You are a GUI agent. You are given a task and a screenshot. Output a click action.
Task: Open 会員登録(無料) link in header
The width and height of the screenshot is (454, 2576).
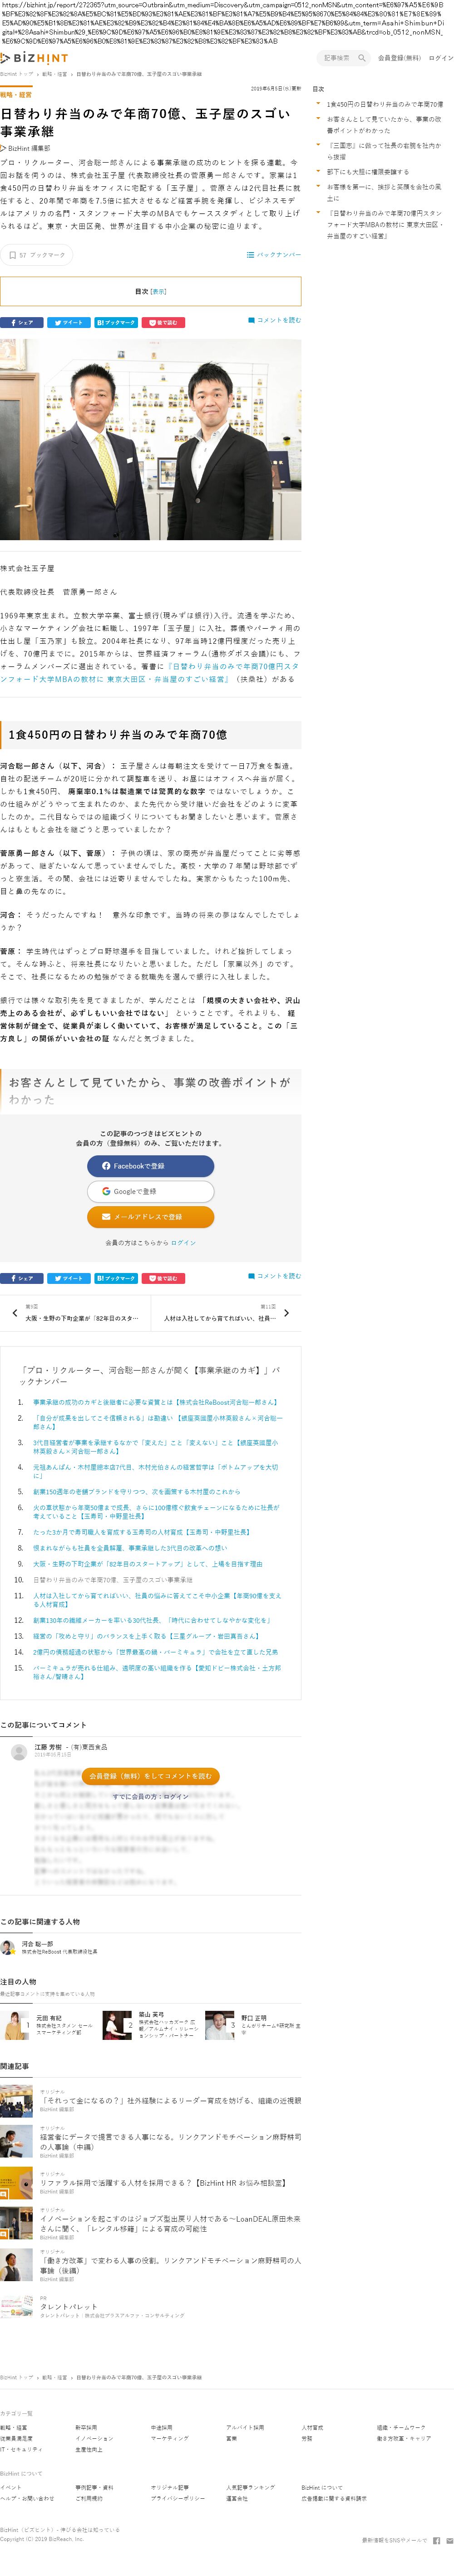click(x=399, y=58)
